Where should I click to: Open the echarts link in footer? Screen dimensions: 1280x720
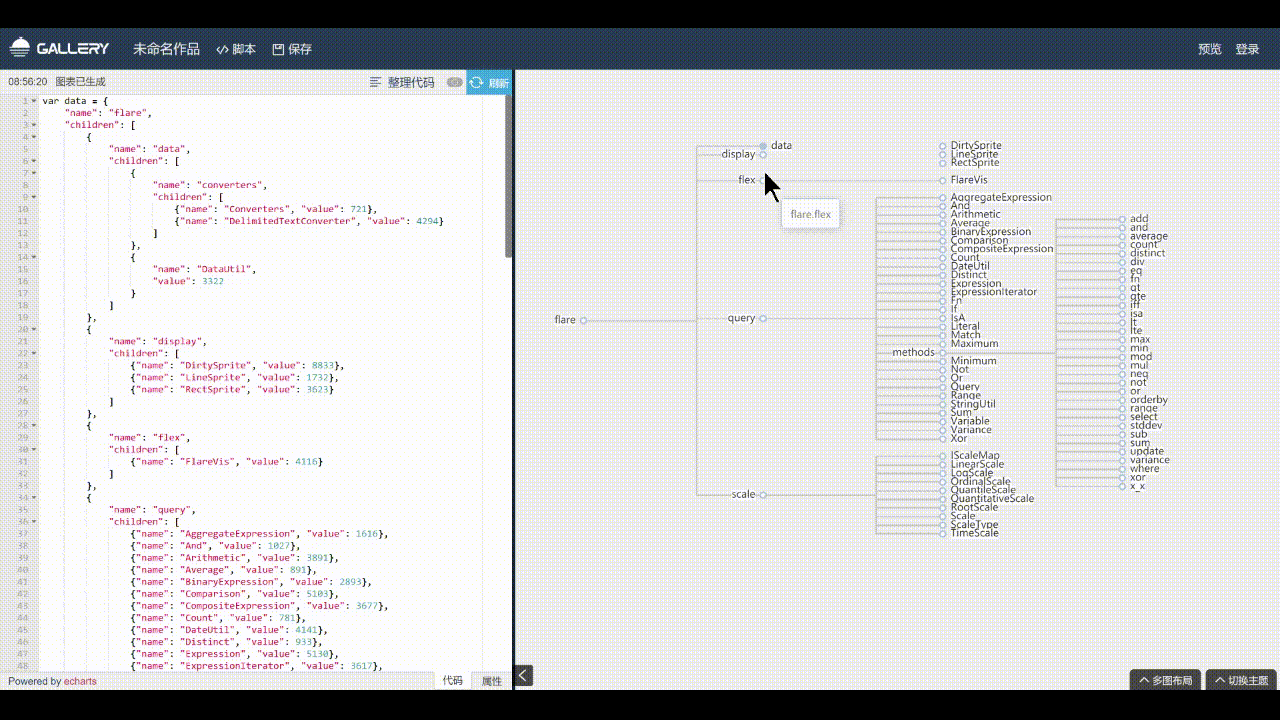(80, 681)
